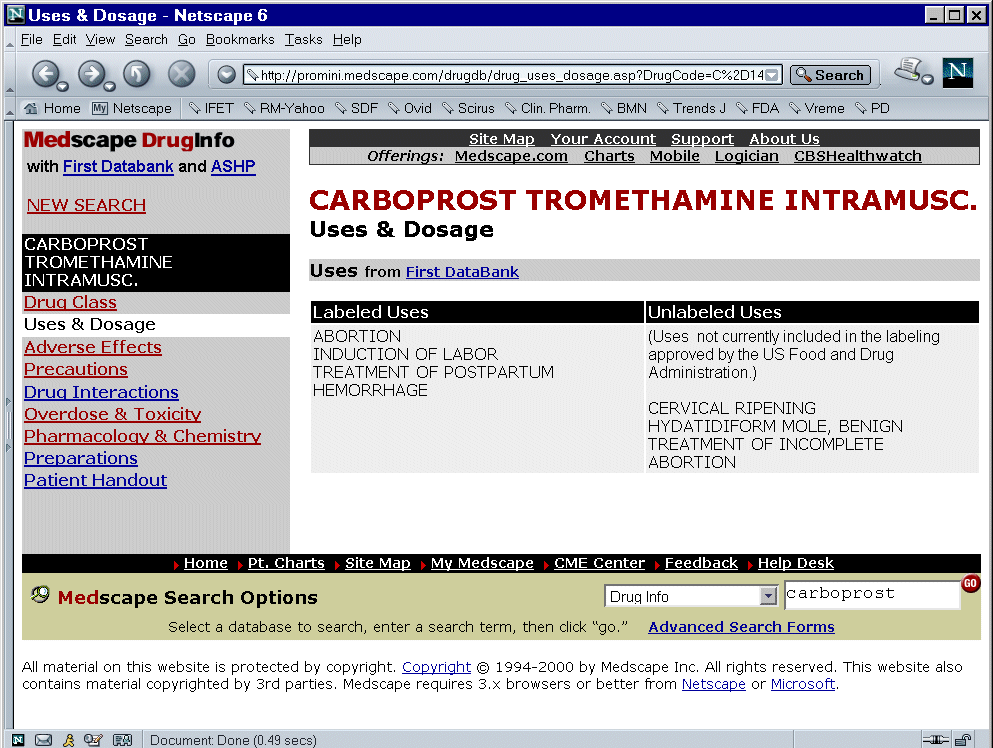The height and width of the screenshot is (748, 993).
Task: Open the SDF bookmark
Action: pyautogui.click(x=357, y=108)
